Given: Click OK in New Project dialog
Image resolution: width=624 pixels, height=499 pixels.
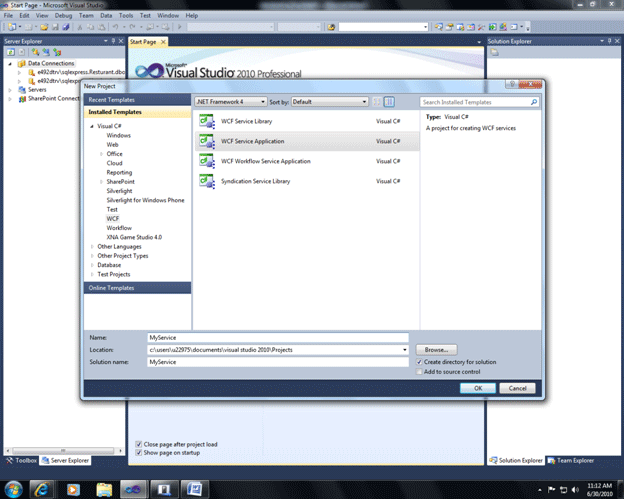Looking at the screenshot, I should (x=478, y=388).
